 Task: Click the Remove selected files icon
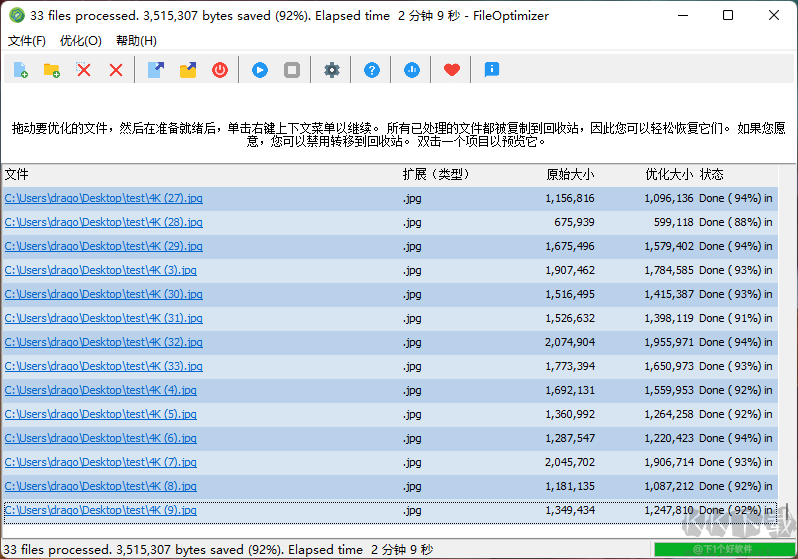click(x=84, y=70)
